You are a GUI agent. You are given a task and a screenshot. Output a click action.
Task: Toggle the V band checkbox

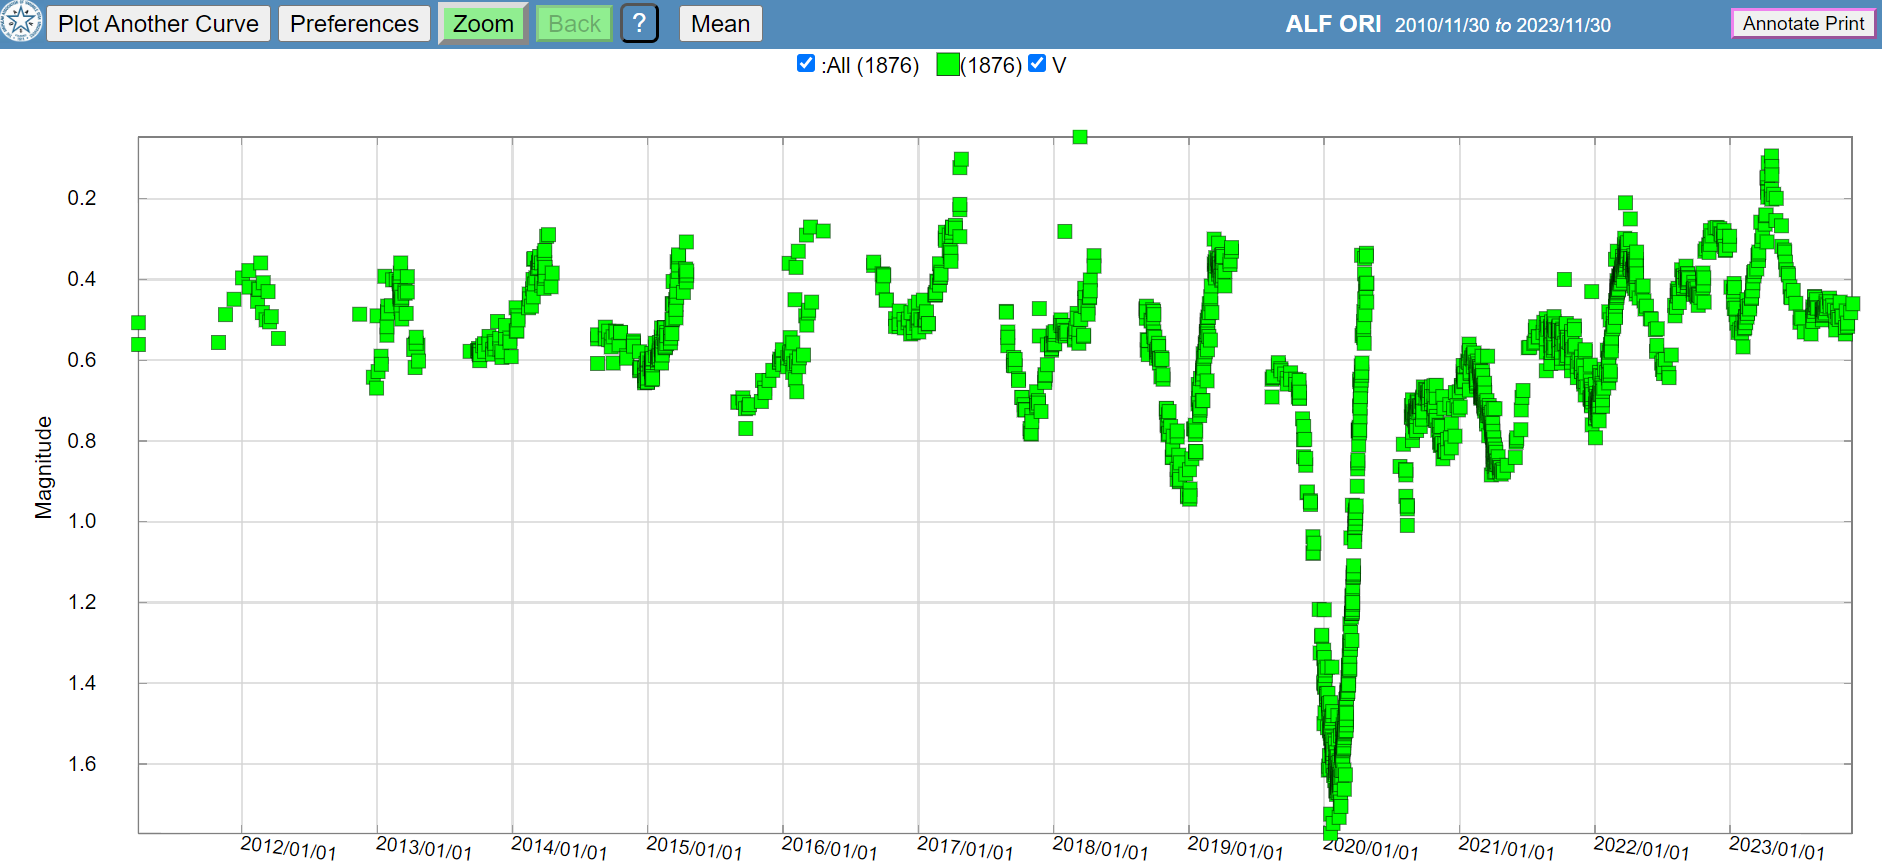[x=1037, y=64]
